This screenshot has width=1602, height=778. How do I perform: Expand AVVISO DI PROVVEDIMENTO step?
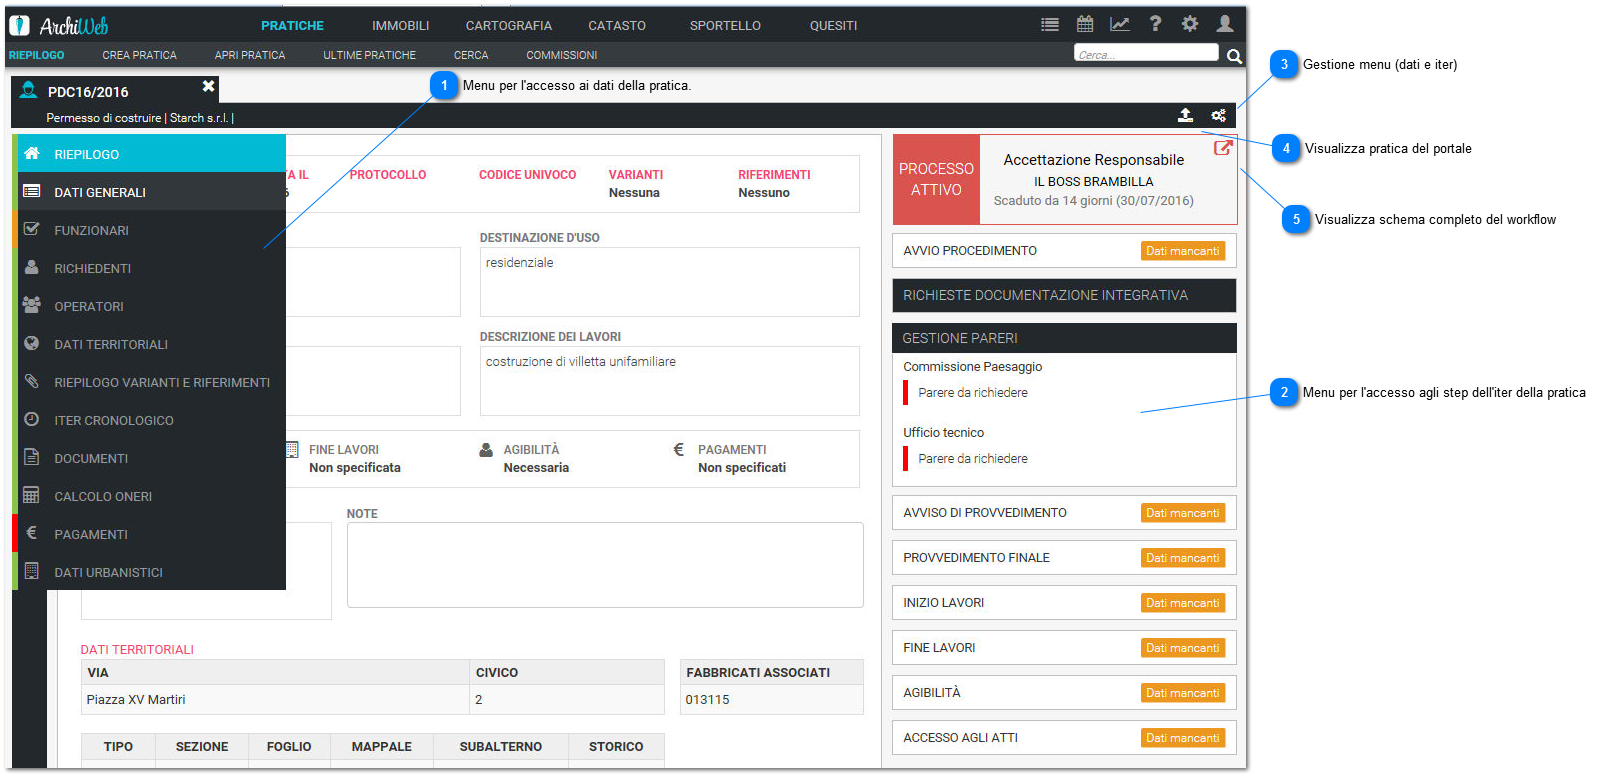pyautogui.click(x=1064, y=513)
